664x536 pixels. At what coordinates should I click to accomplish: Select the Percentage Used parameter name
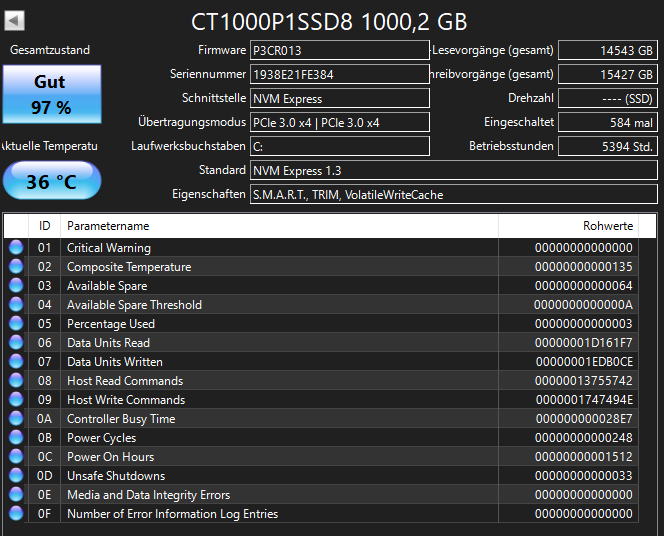pyautogui.click(x=111, y=324)
